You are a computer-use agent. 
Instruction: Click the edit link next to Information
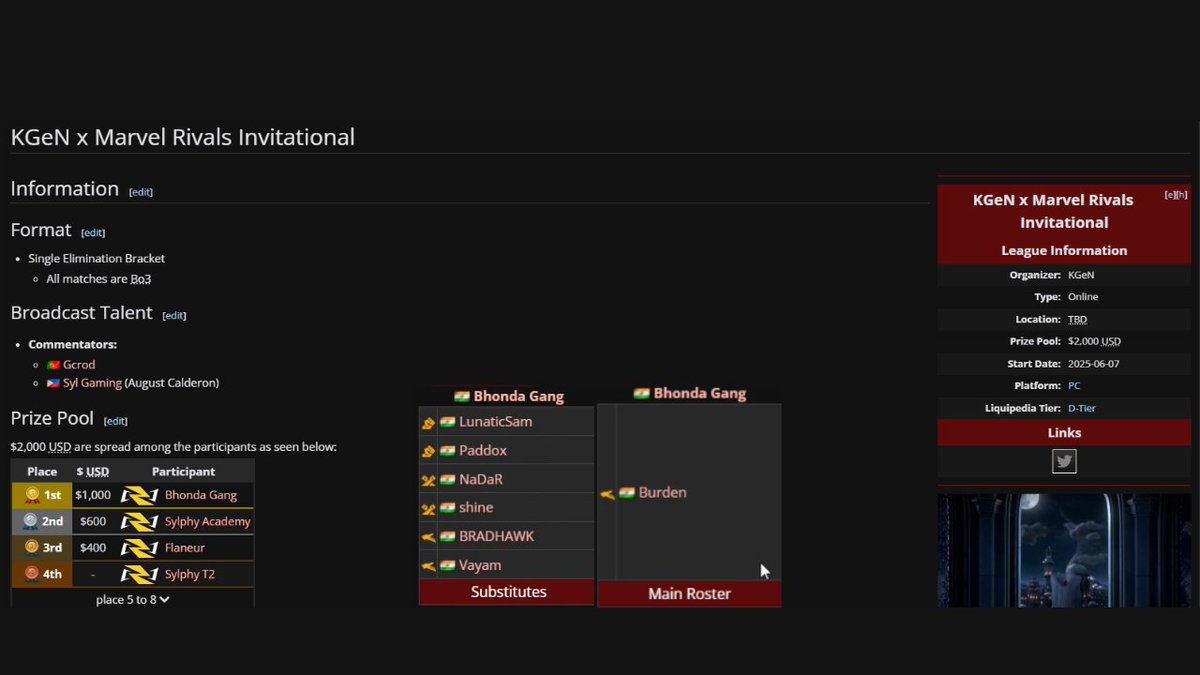pyautogui.click(x=141, y=192)
